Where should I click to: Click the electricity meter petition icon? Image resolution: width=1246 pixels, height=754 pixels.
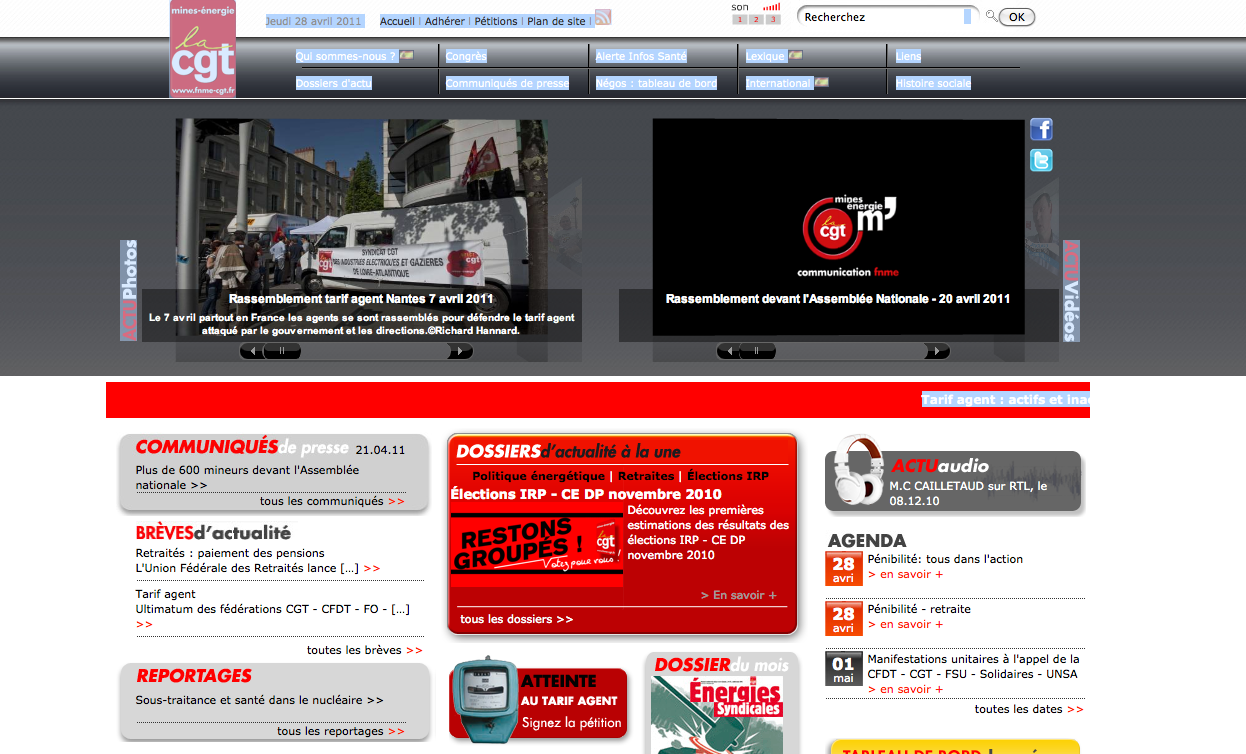(483, 697)
